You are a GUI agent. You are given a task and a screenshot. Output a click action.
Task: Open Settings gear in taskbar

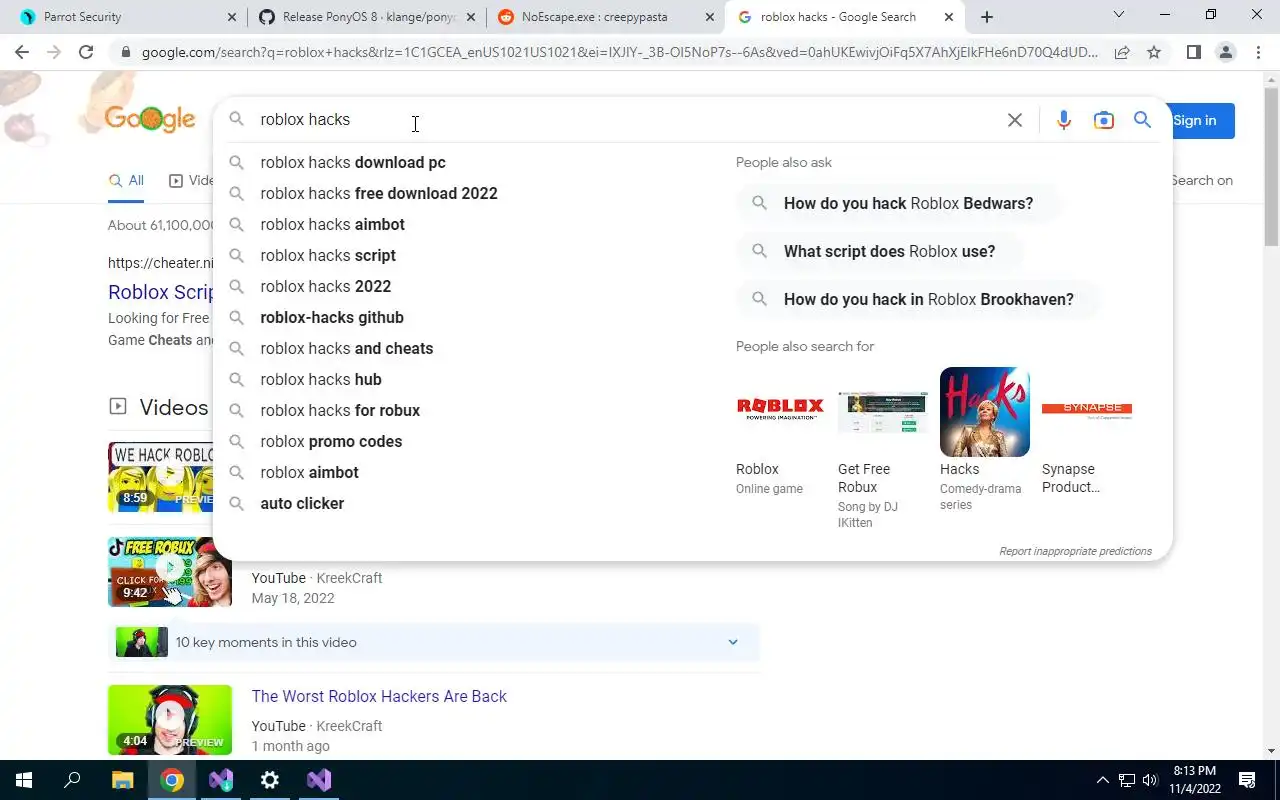[x=270, y=780]
